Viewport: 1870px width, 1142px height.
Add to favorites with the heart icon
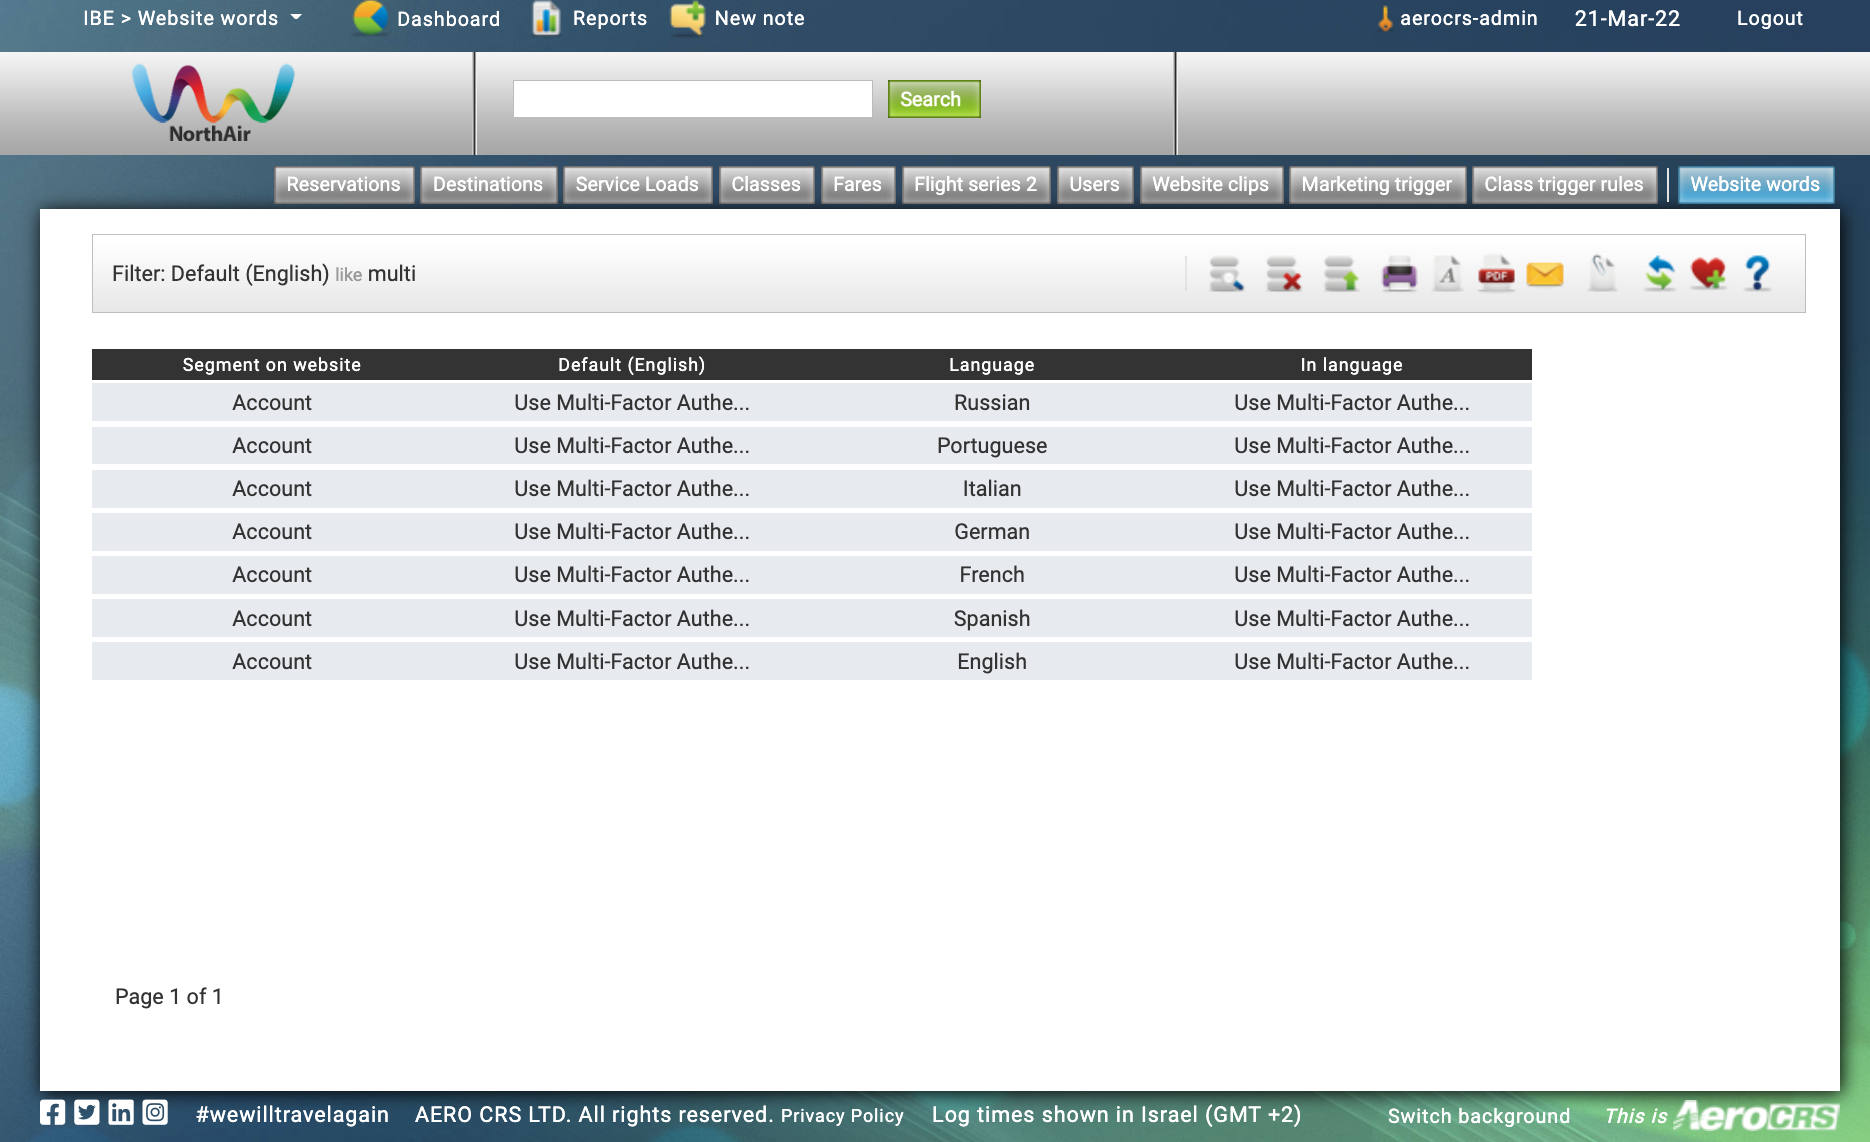(1708, 273)
